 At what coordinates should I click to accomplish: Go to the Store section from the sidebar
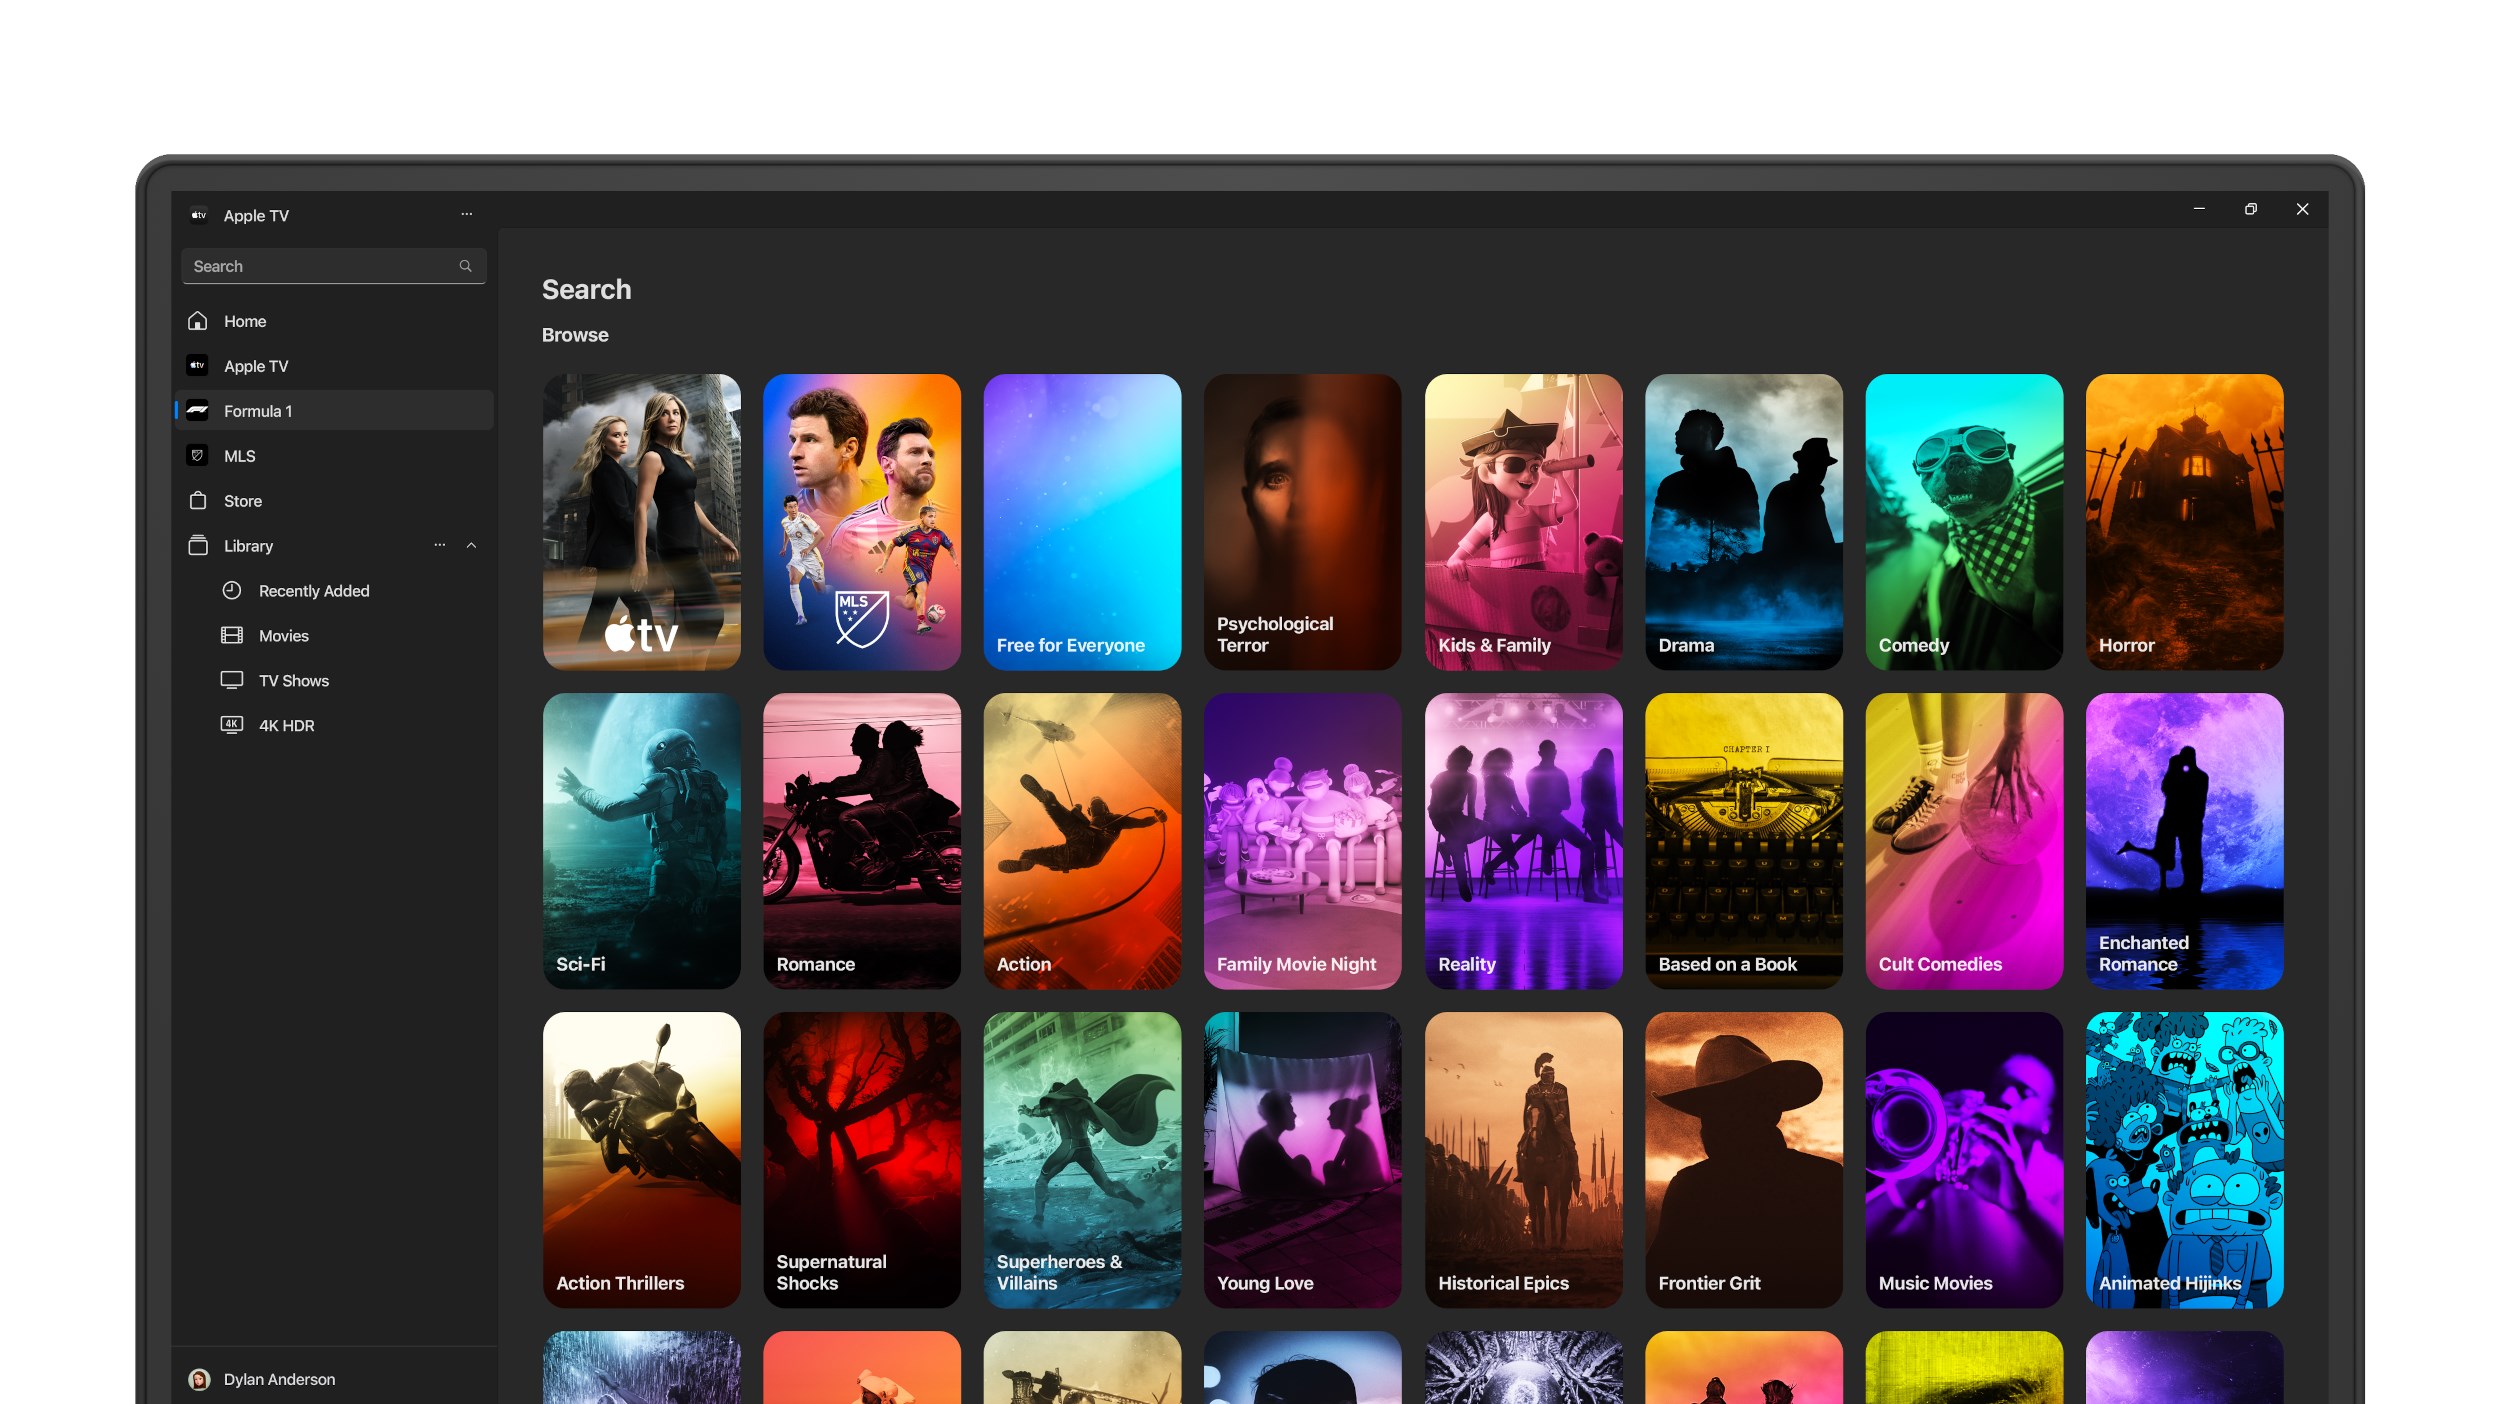coord(243,500)
